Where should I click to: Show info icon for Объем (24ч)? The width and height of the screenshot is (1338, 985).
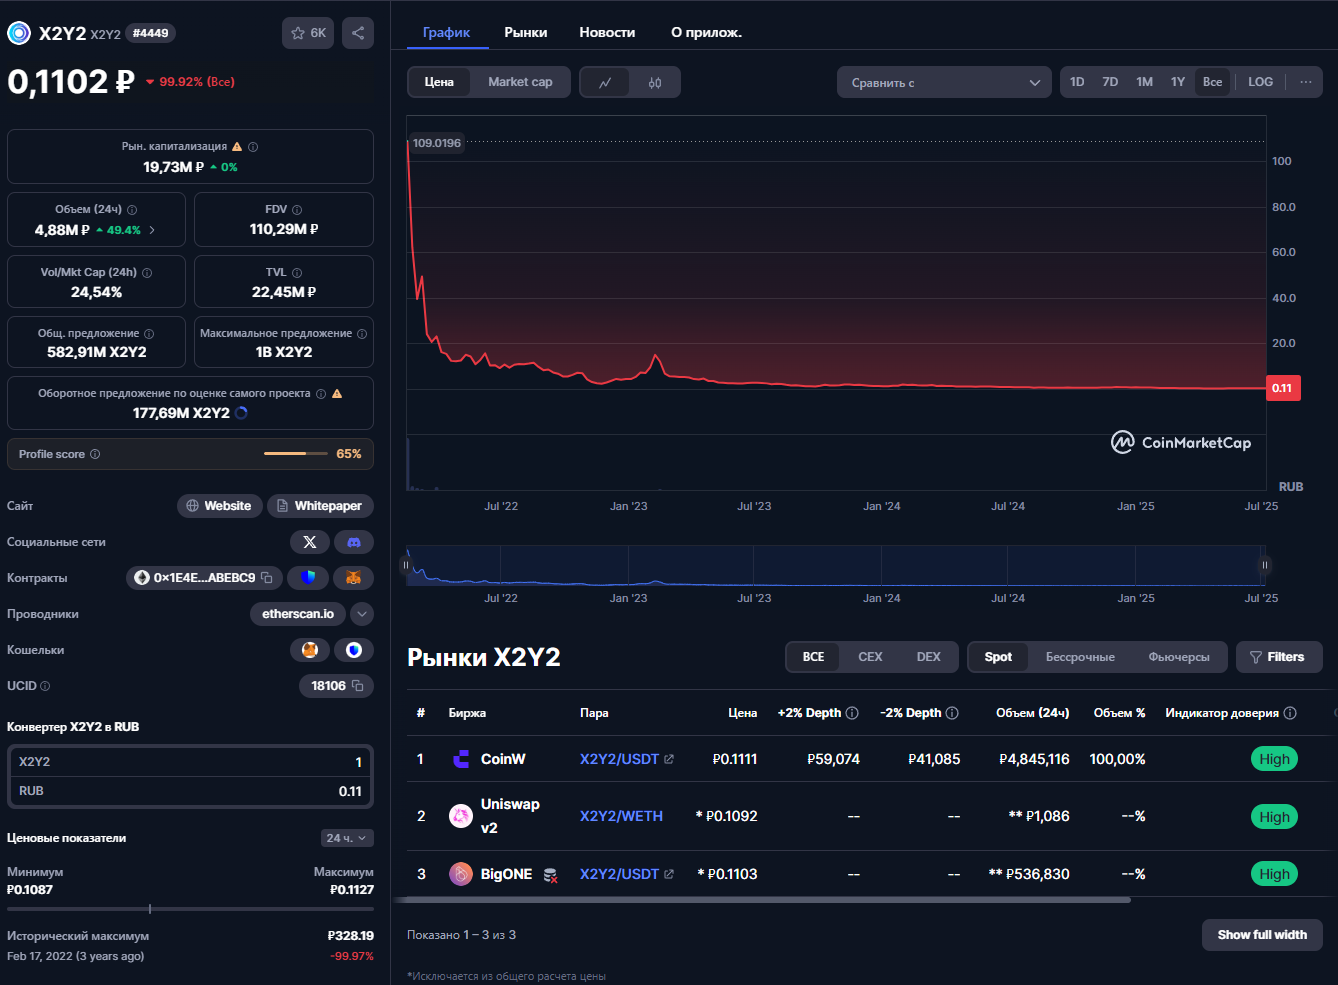(132, 210)
